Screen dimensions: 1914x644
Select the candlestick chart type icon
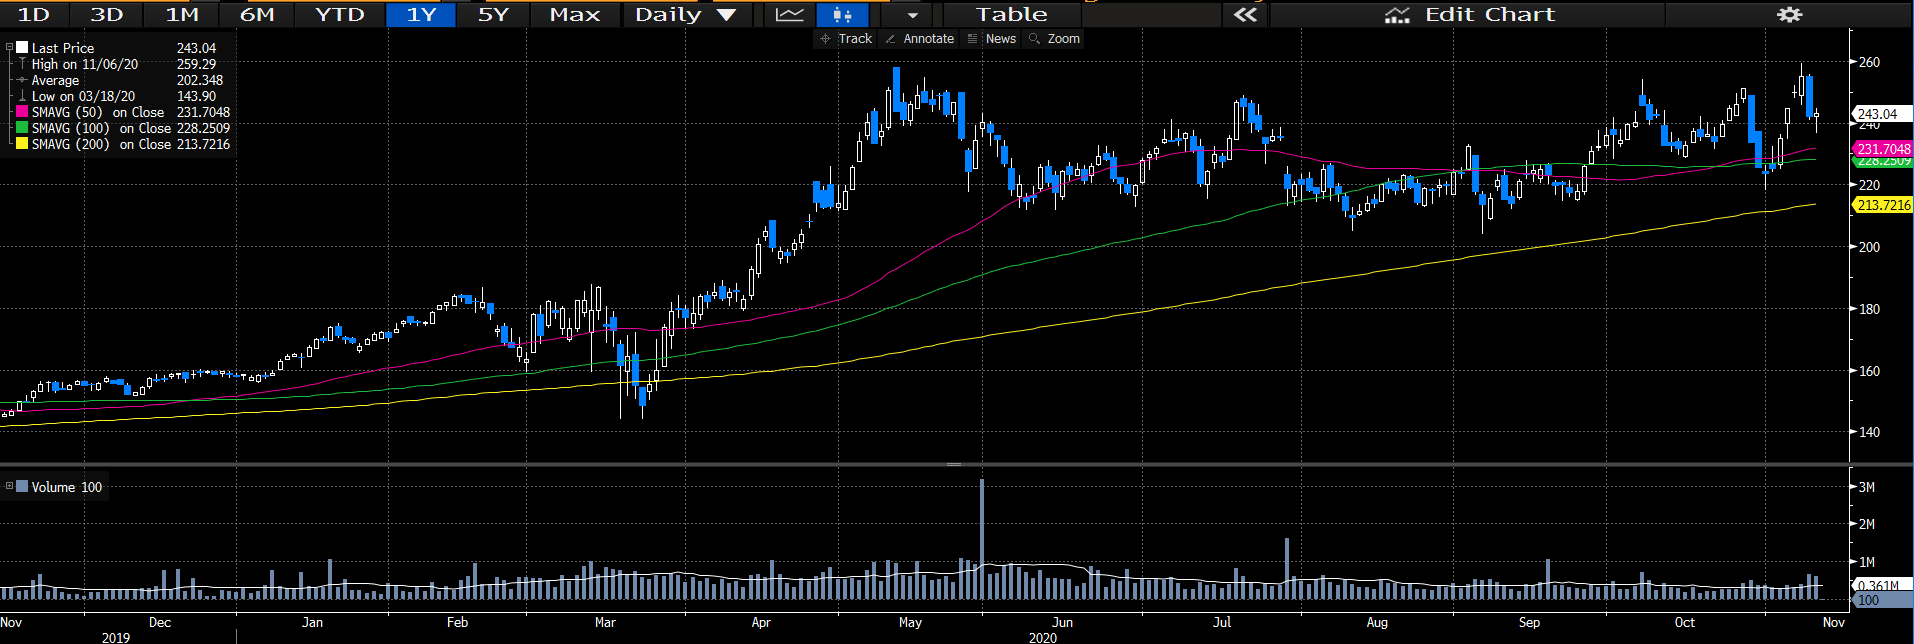pos(841,14)
